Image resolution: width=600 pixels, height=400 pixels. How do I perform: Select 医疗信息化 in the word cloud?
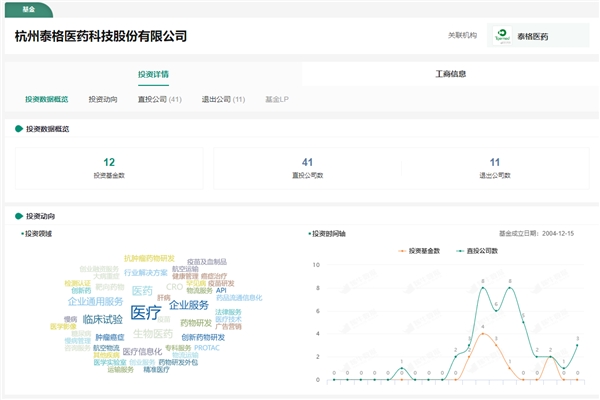coord(142,351)
